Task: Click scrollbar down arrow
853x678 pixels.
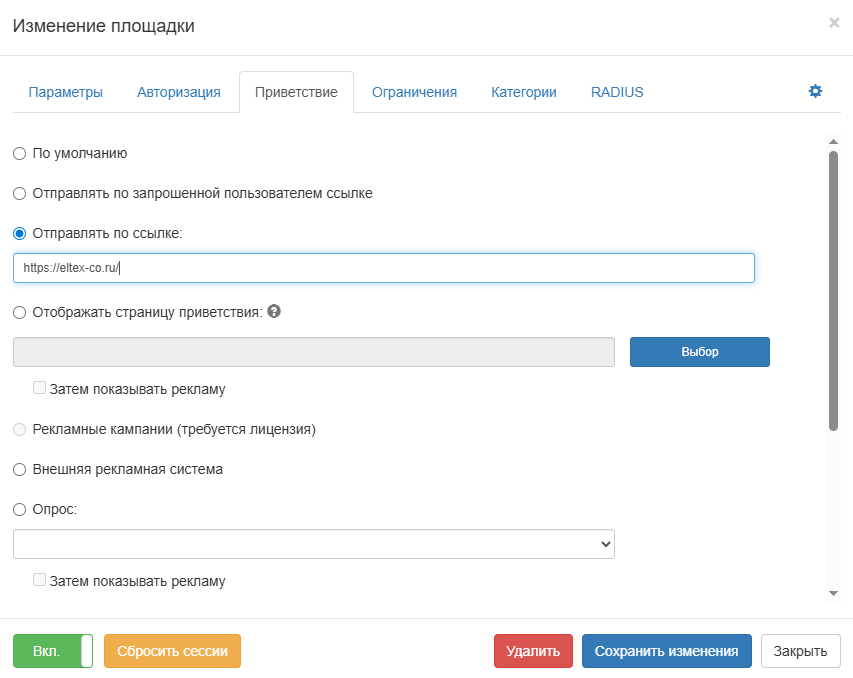Action: click(x=833, y=593)
